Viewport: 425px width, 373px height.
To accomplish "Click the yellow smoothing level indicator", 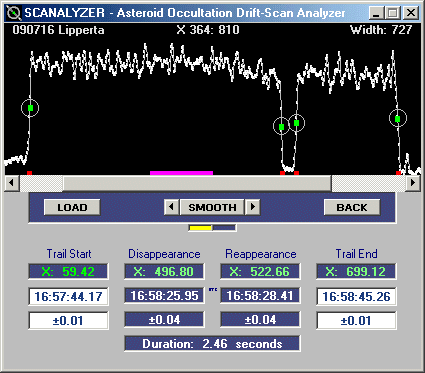I will click(200, 228).
